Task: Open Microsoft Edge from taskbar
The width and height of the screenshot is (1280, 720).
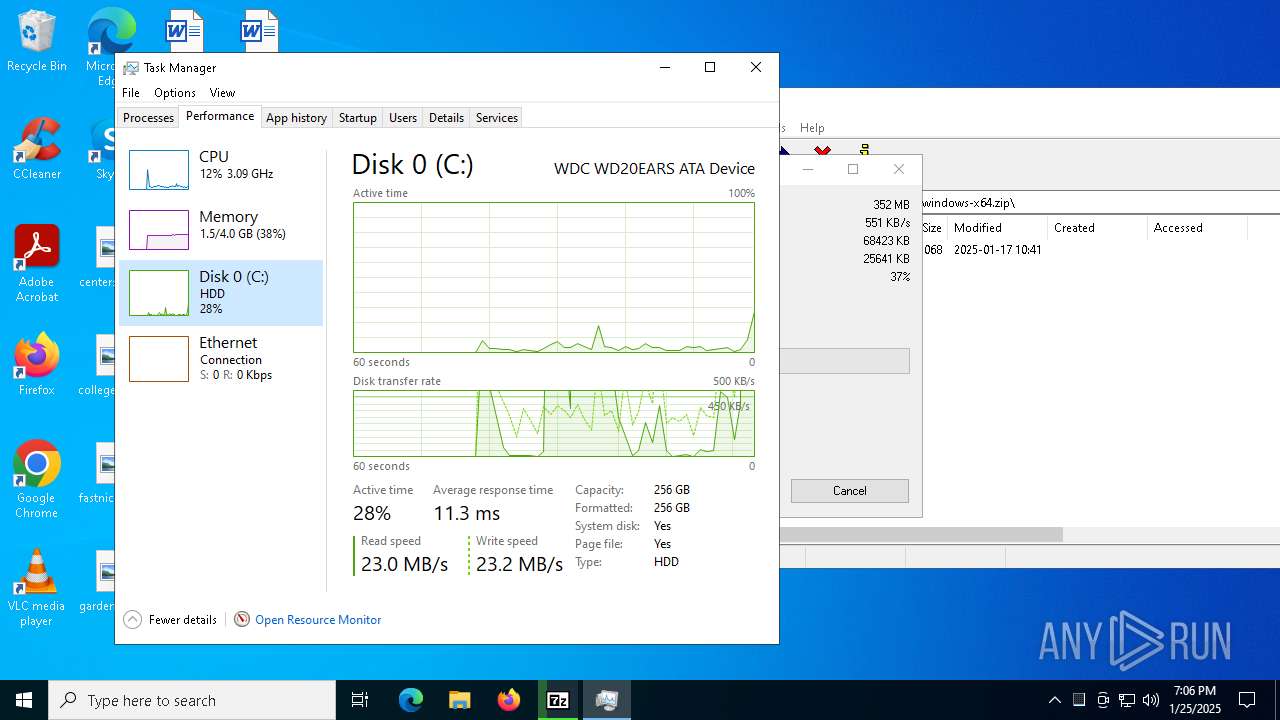Action: tap(411, 700)
